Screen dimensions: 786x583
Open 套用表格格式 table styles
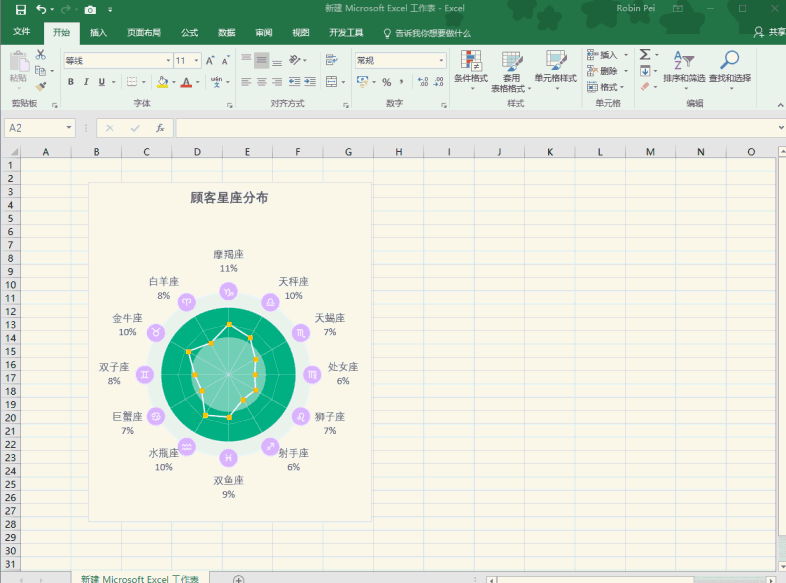(511, 72)
